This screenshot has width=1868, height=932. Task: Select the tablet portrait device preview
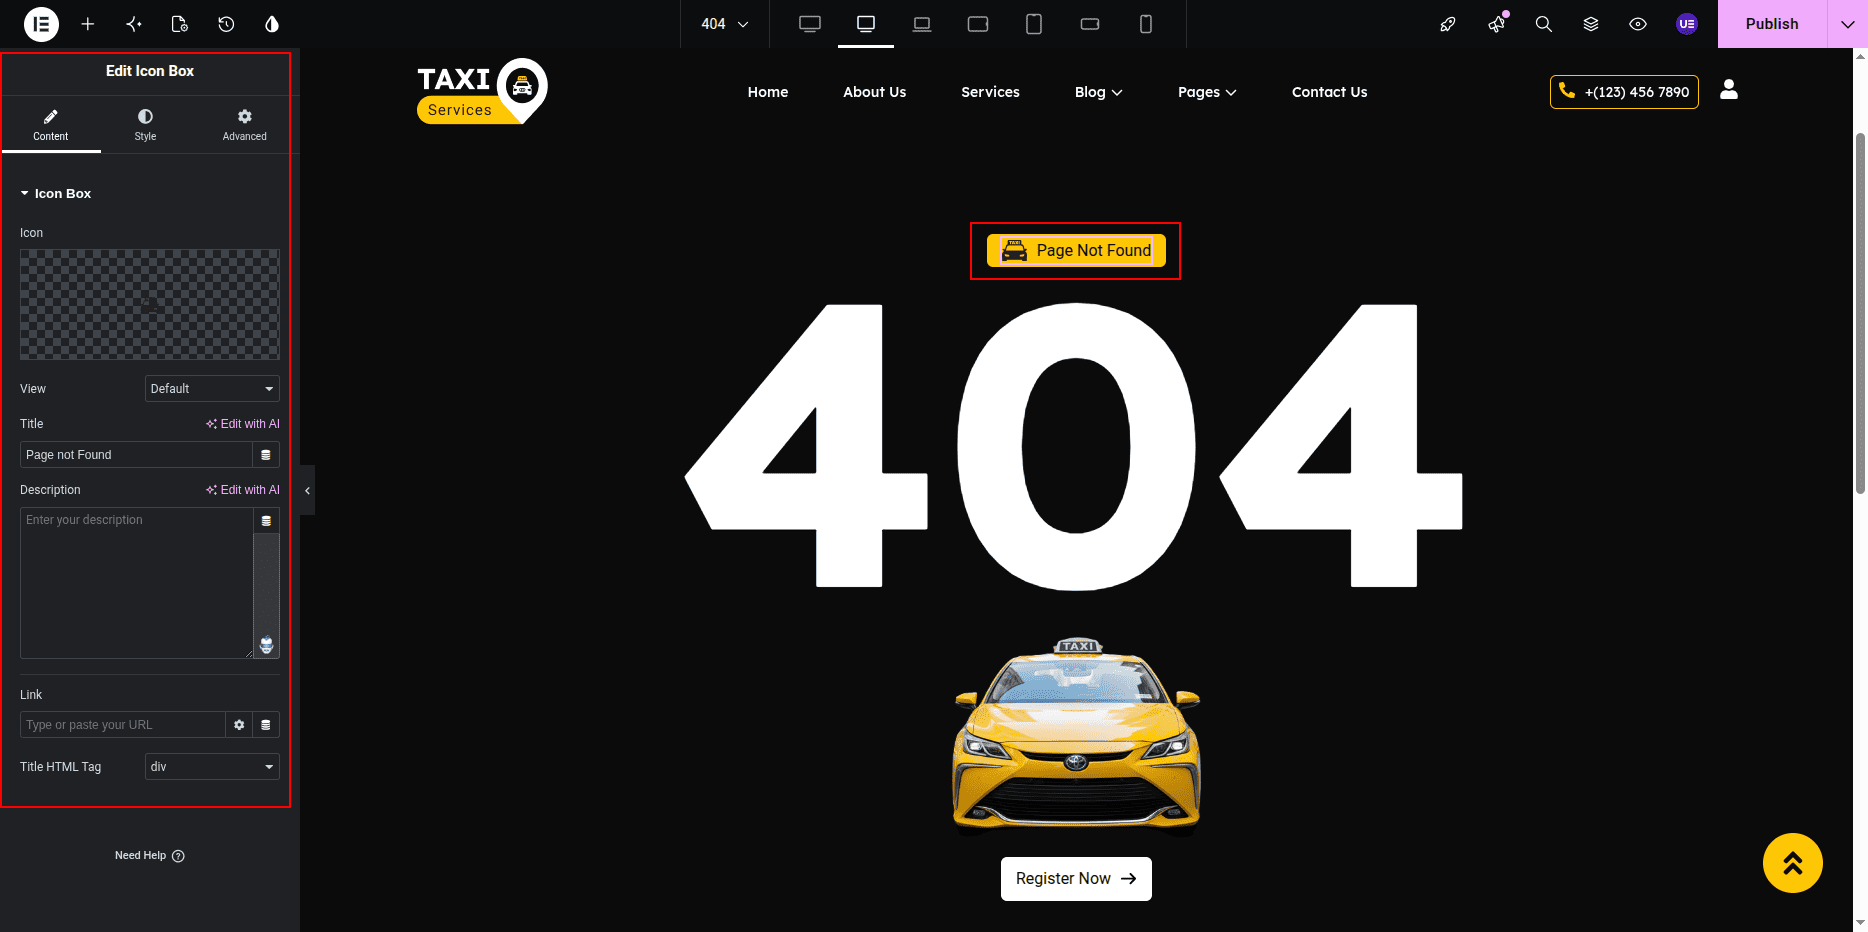pos(1034,24)
